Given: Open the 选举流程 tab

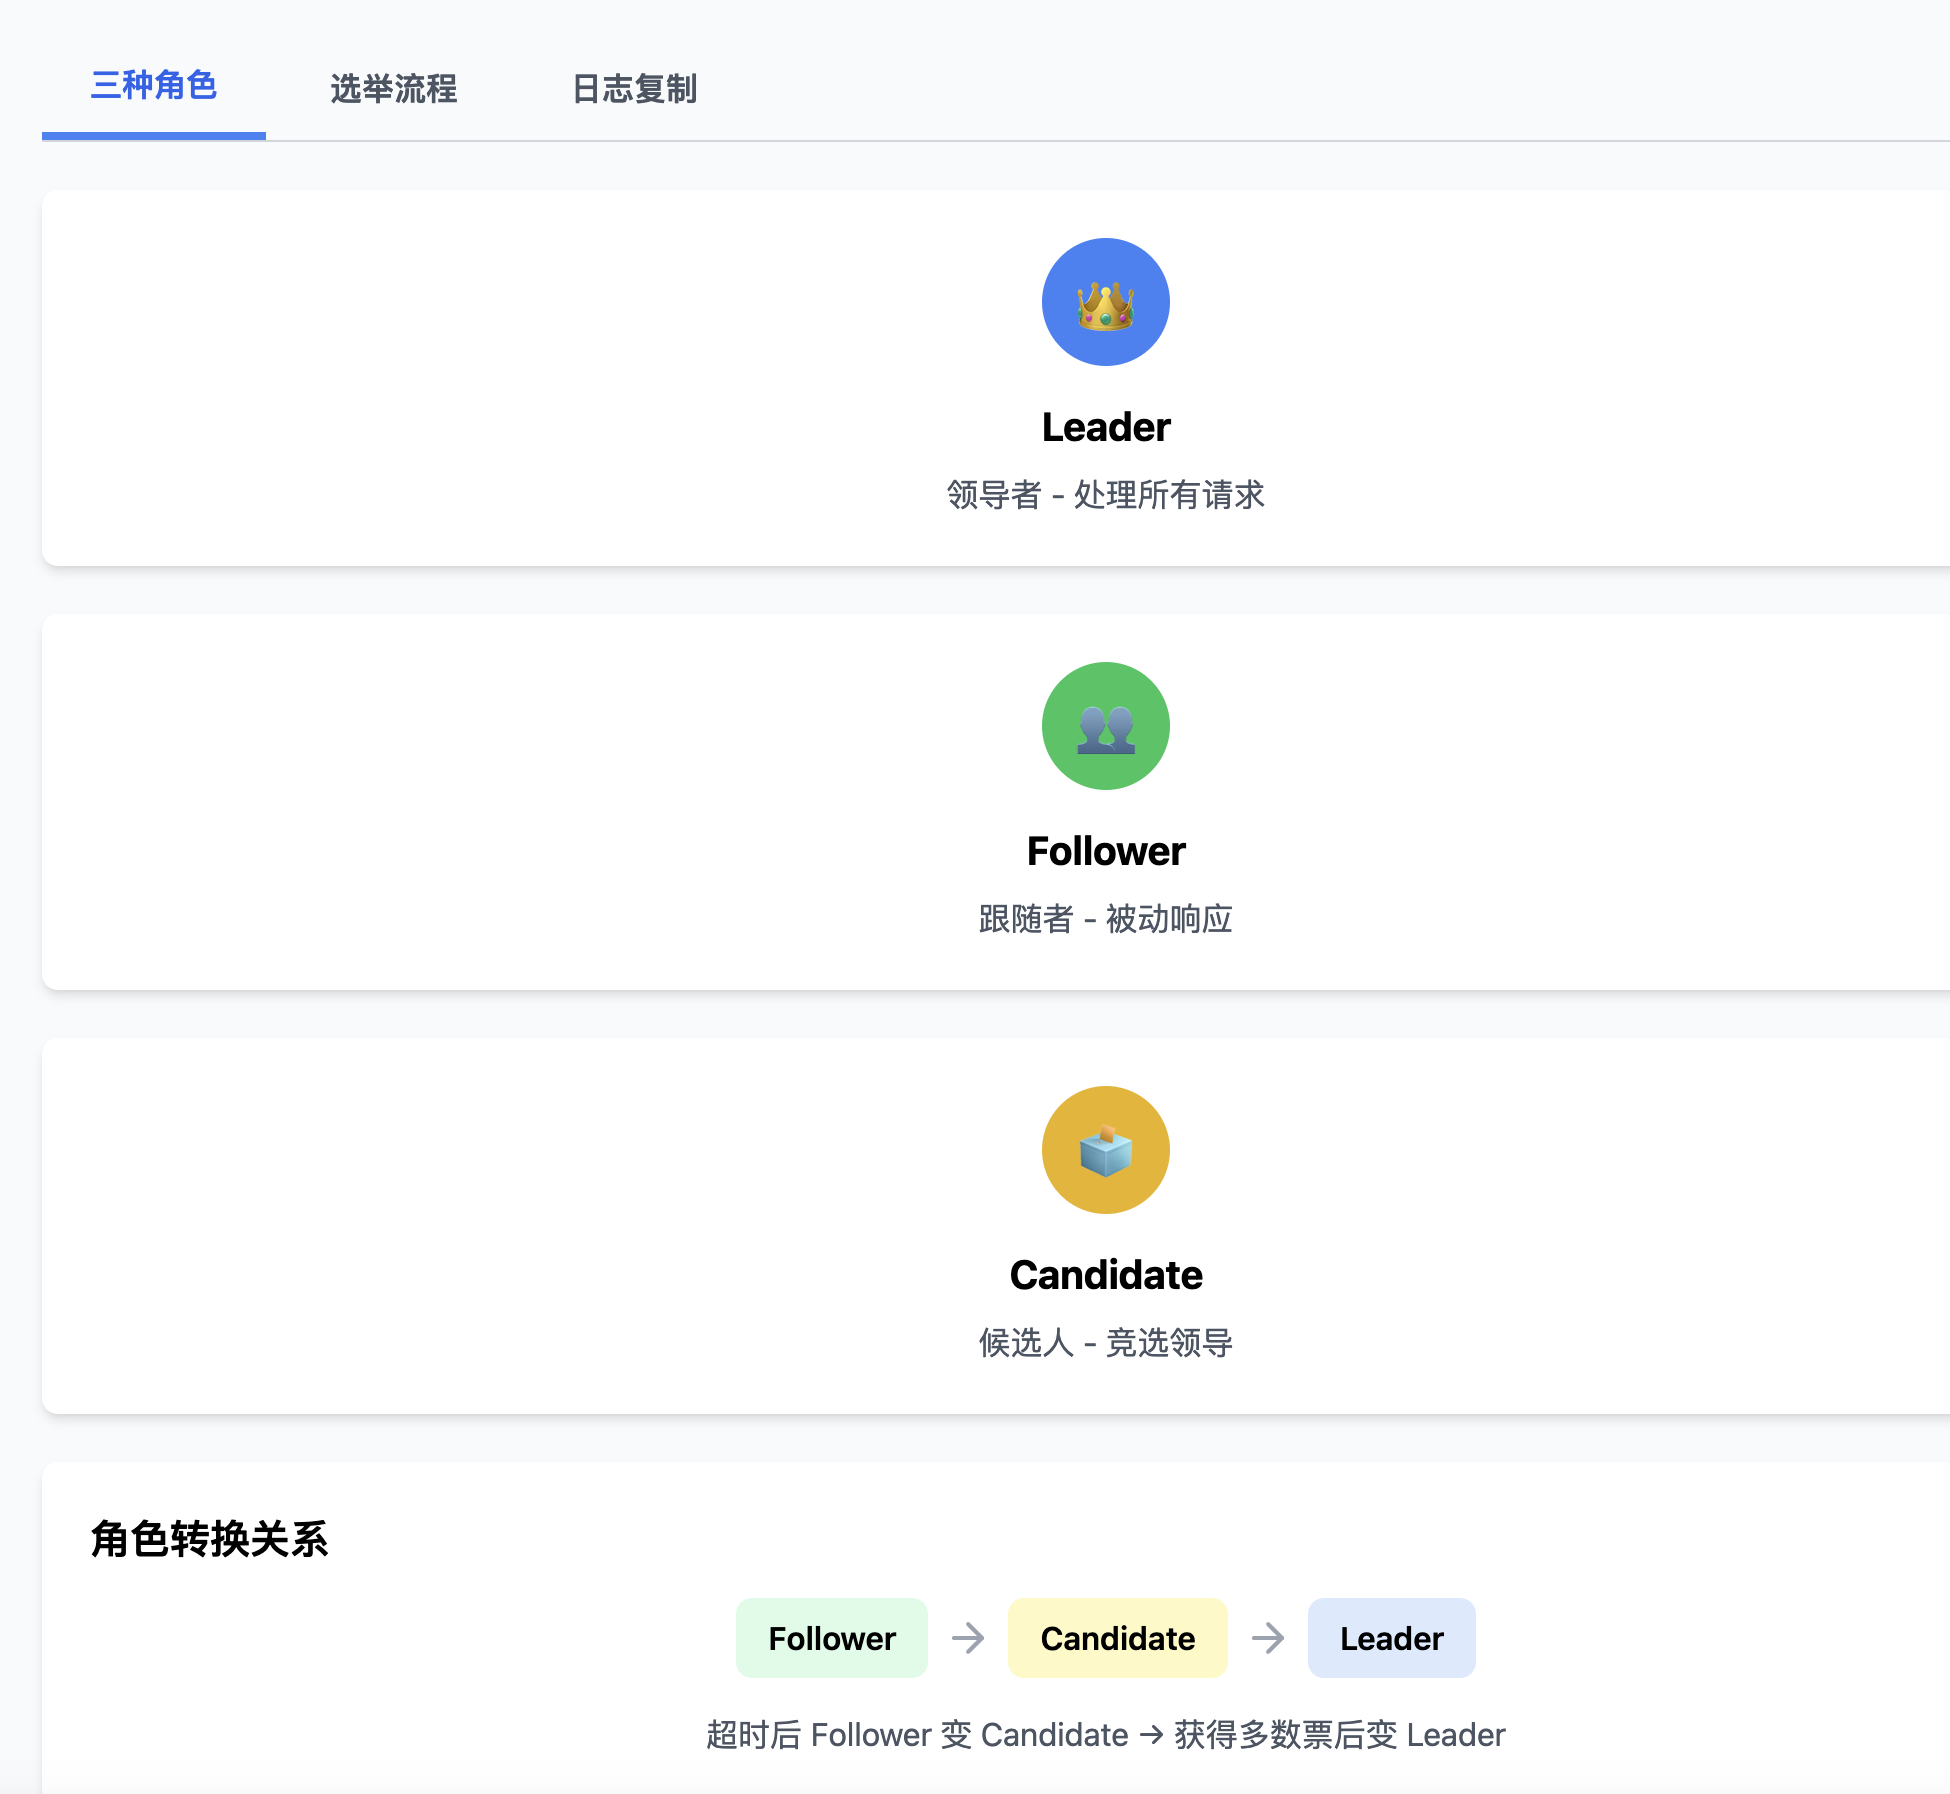Looking at the screenshot, I should pyautogui.click(x=393, y=89).
